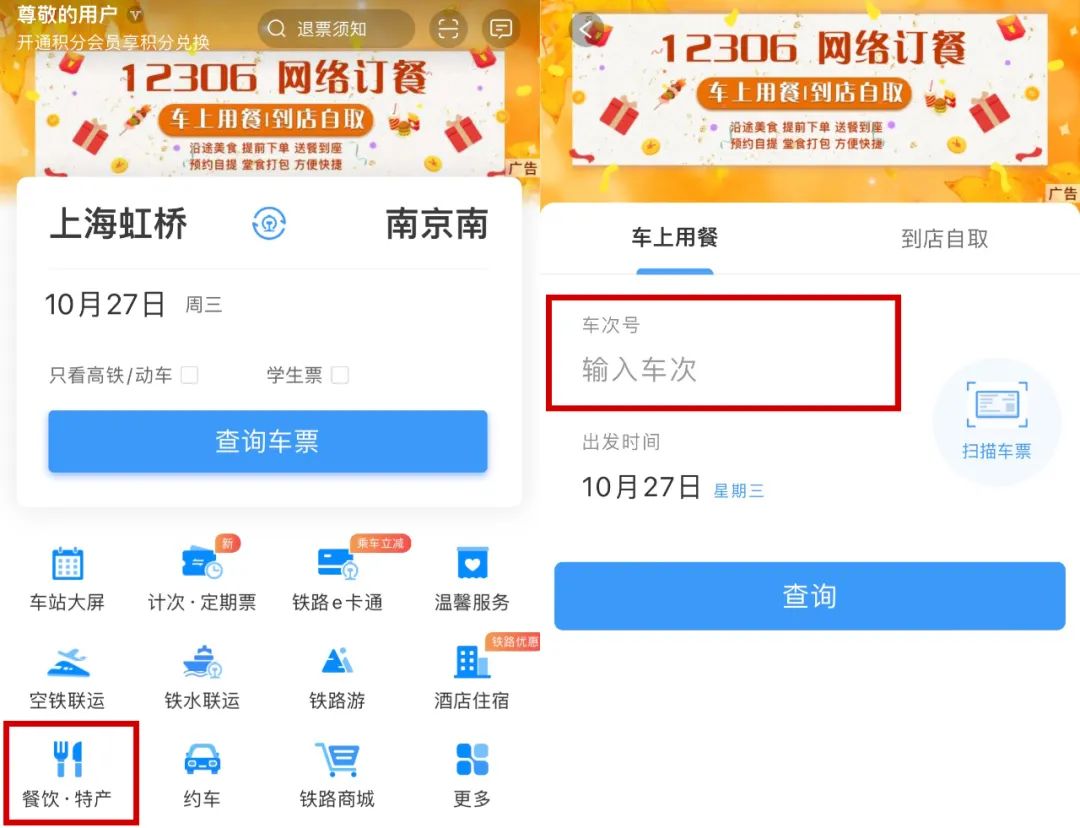Viewport: 1080px width, 828px height.
Task: Tap the scan QR icon in header
Action: (x=448, y=29)
